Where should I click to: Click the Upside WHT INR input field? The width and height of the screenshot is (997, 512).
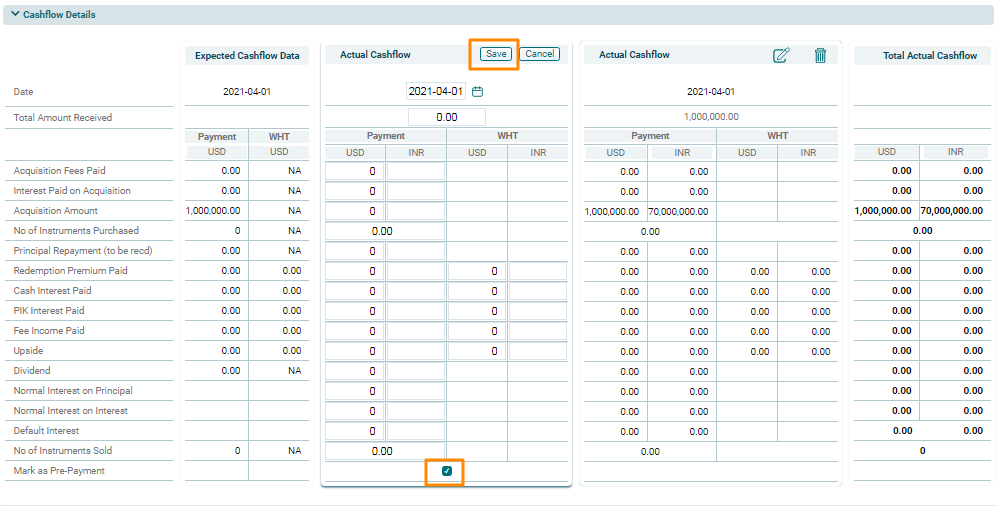point(538,351)
